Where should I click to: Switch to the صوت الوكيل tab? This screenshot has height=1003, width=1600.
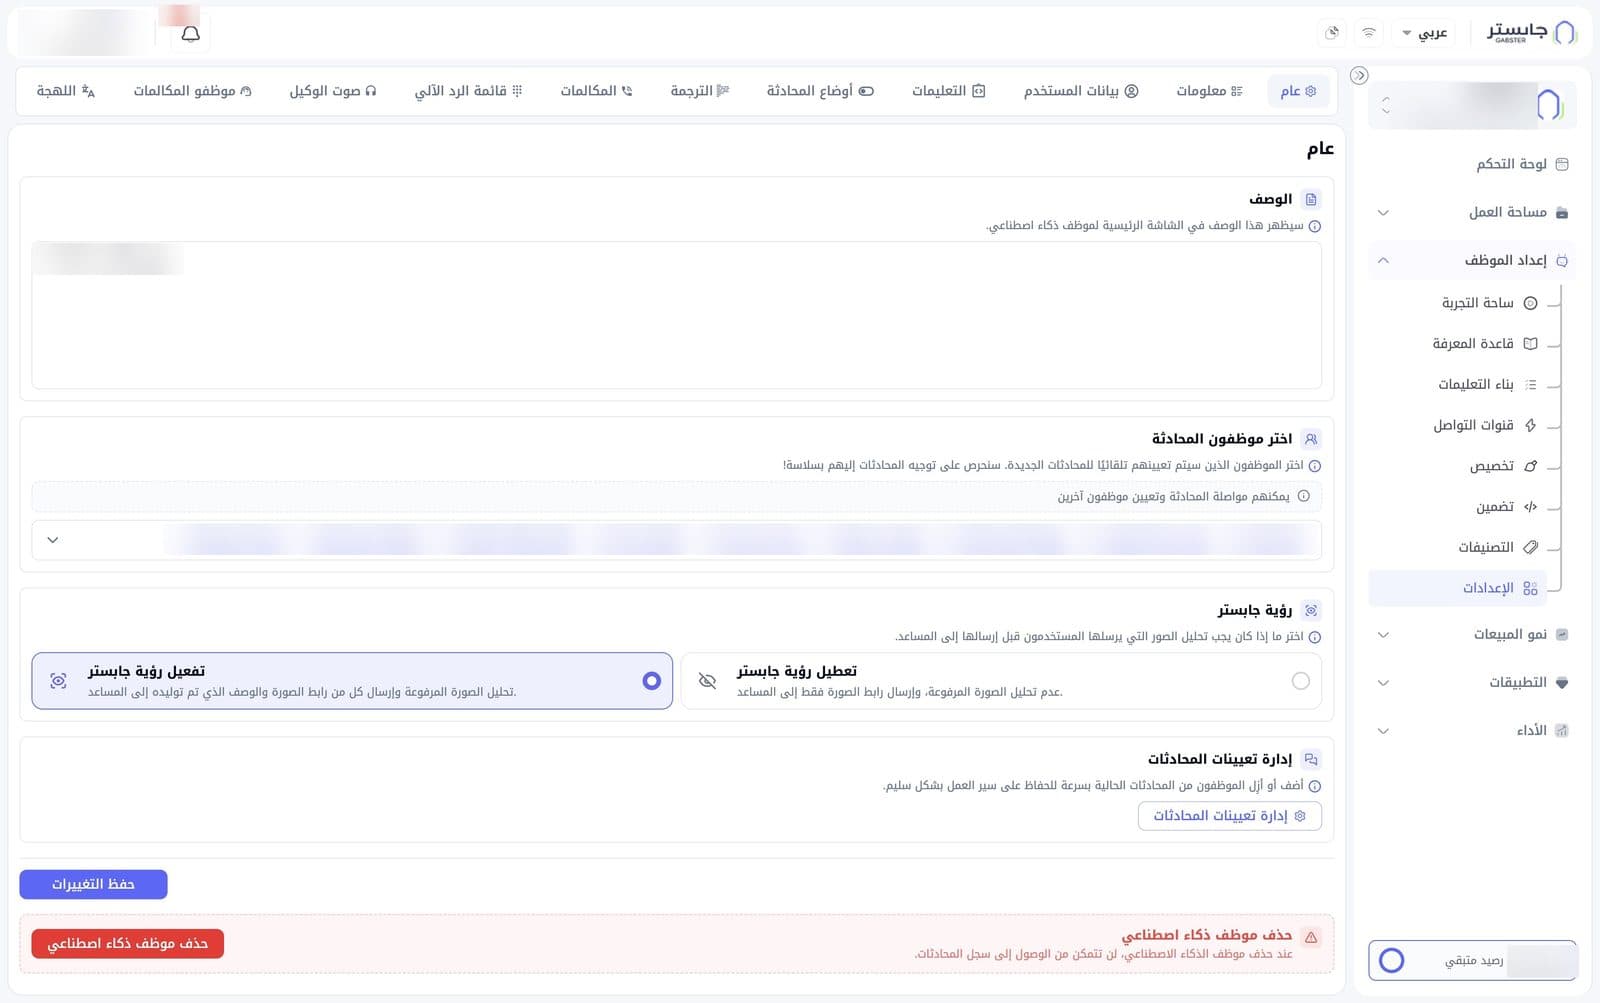(x=333, y=91)
